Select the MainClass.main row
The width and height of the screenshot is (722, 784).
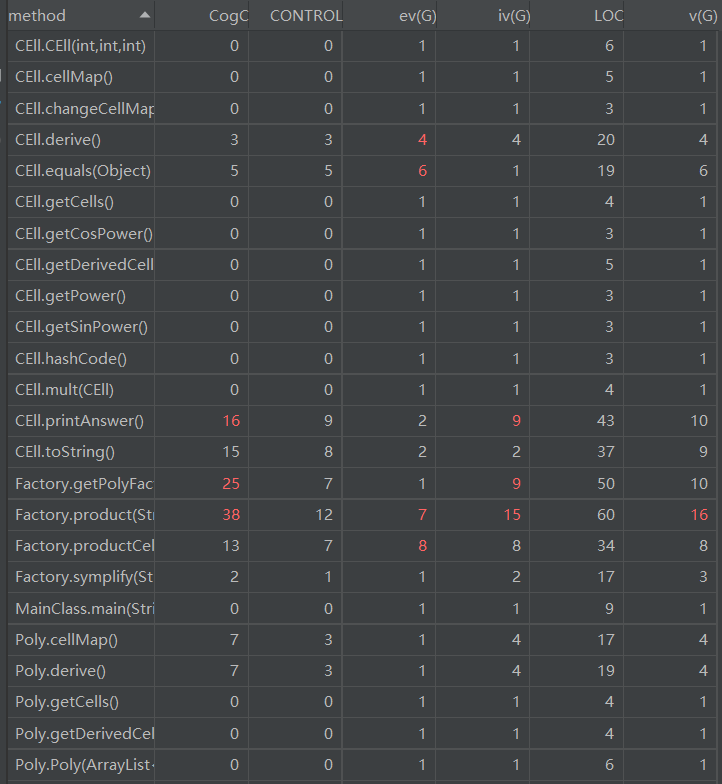tap(362, 608)
